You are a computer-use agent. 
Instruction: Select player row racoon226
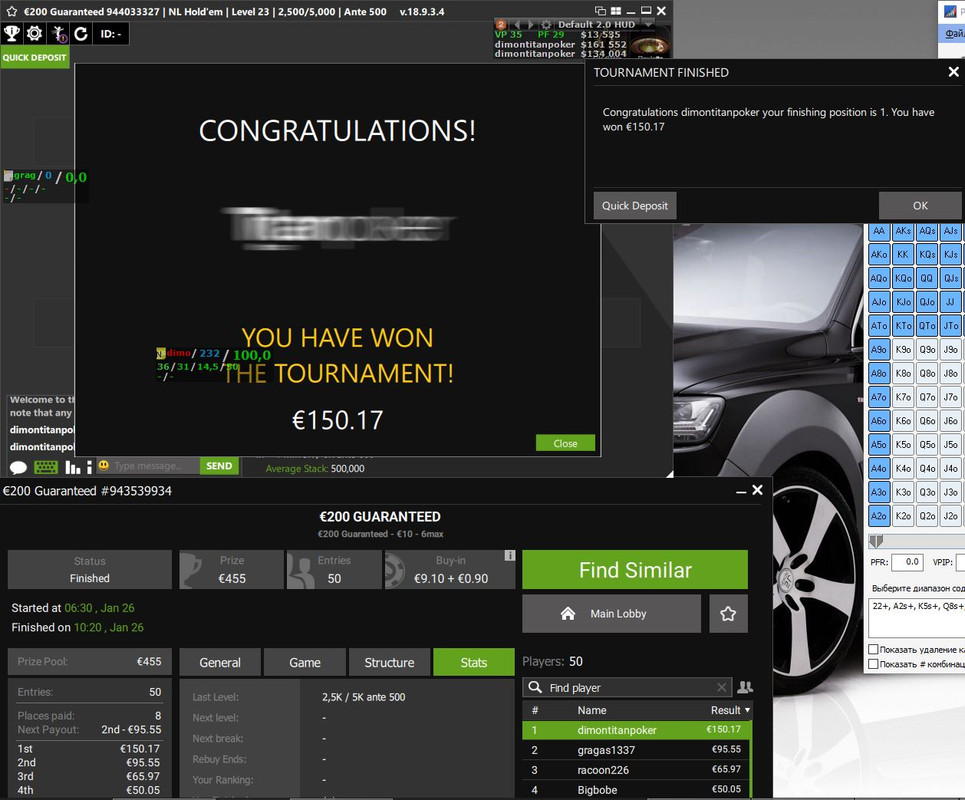click(636, 769)
